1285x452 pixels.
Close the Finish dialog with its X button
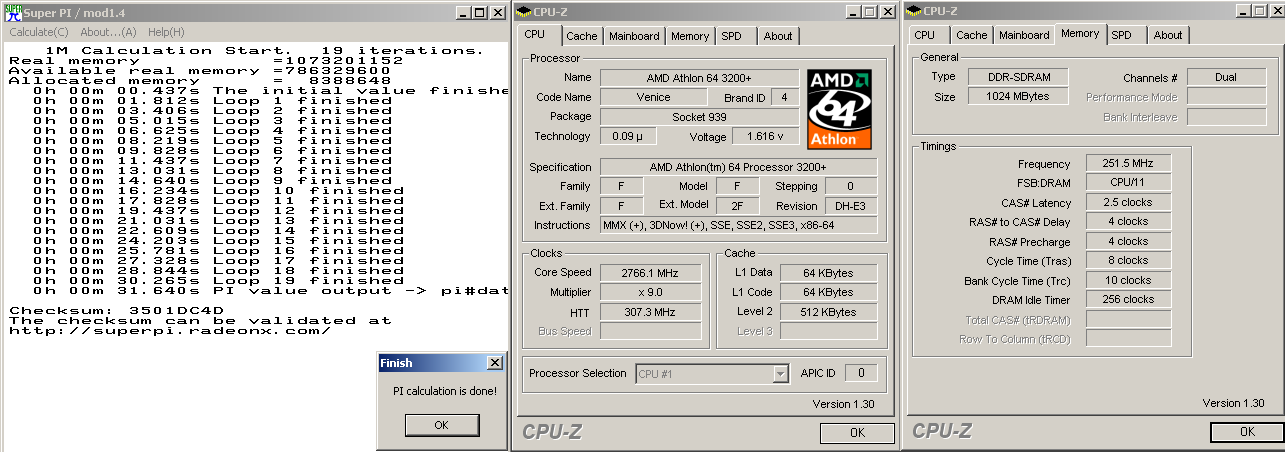[x=494, y=363]
